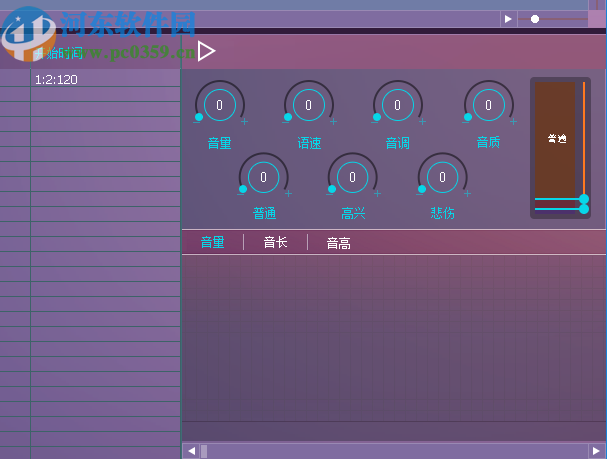Click minus sign next to 音调 knob
The width and height of the screenshot is (607, 459).
click(375, 122)
